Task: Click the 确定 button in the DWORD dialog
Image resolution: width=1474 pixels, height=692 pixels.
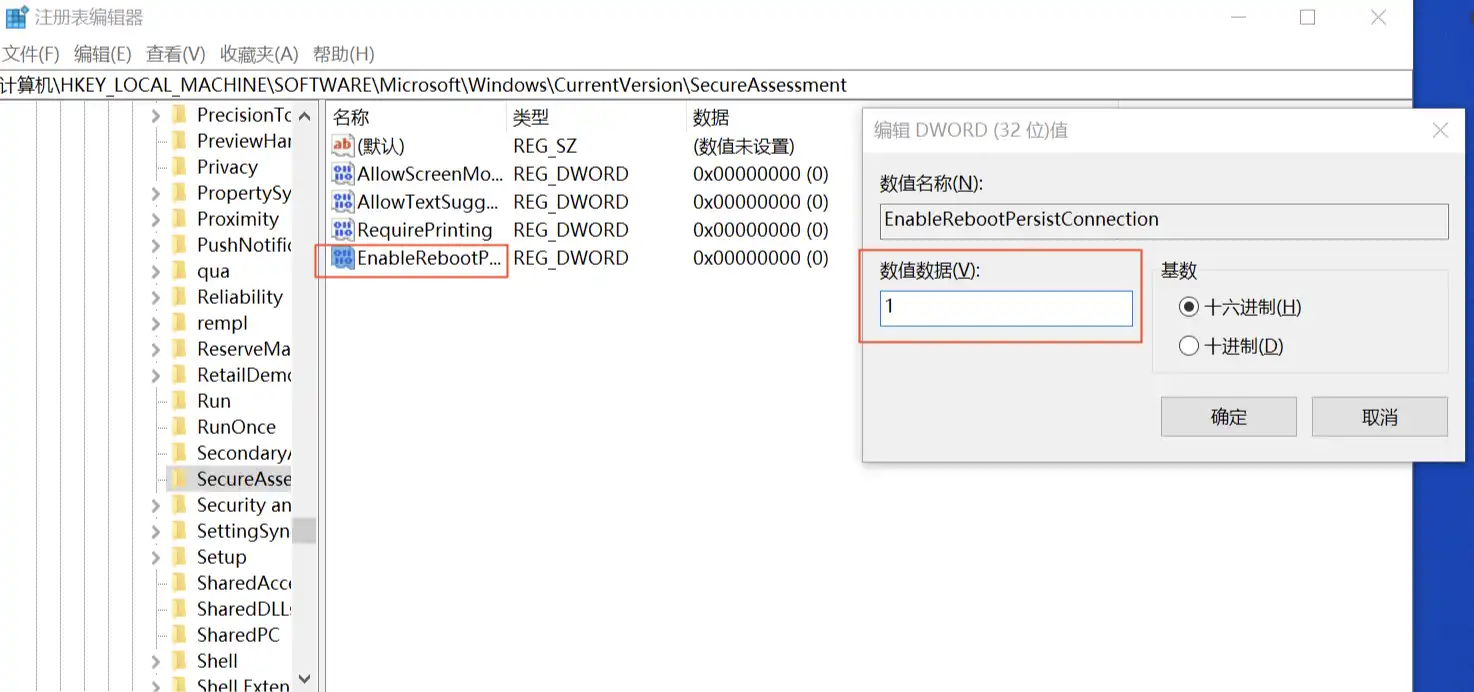Action: coord(1229,417)
